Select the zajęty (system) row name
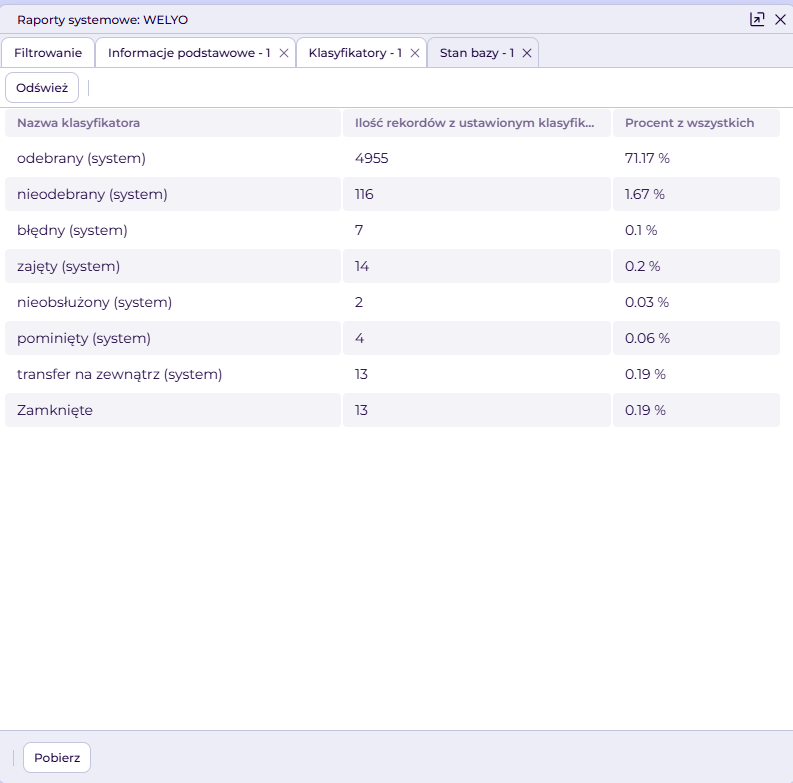This screenshot has width=793, height=783. [x=68, y=266]
